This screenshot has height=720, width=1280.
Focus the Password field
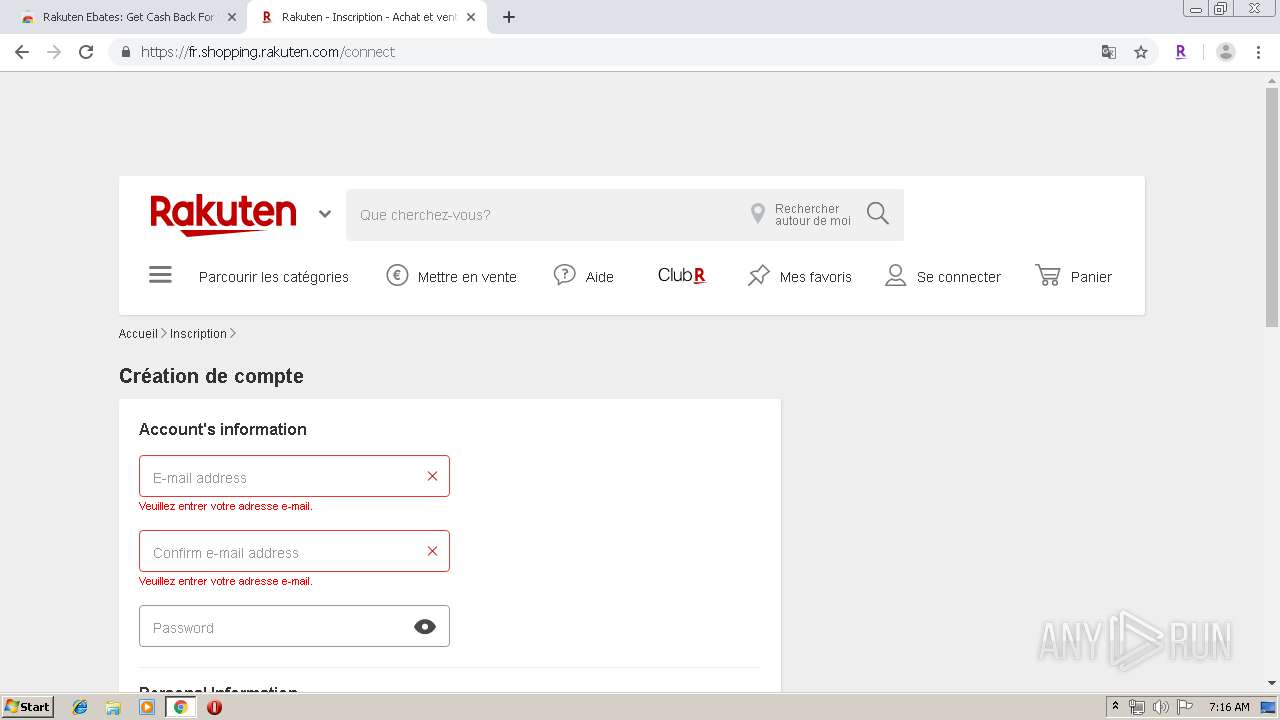pos(294,626)
